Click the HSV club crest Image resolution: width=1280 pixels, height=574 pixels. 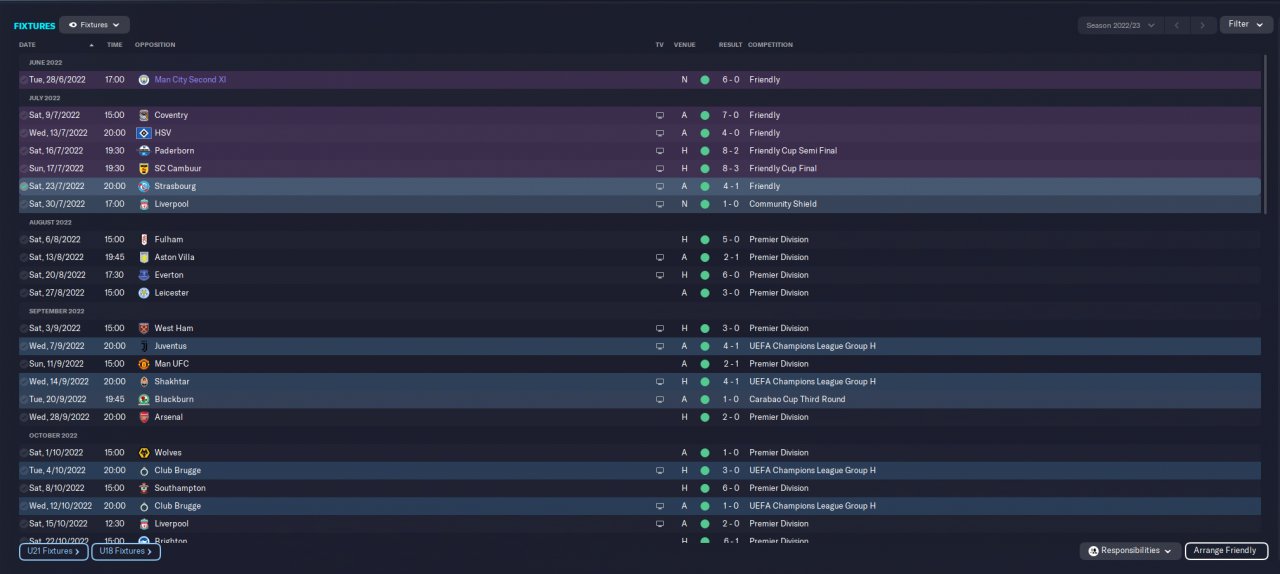[144, 133]
